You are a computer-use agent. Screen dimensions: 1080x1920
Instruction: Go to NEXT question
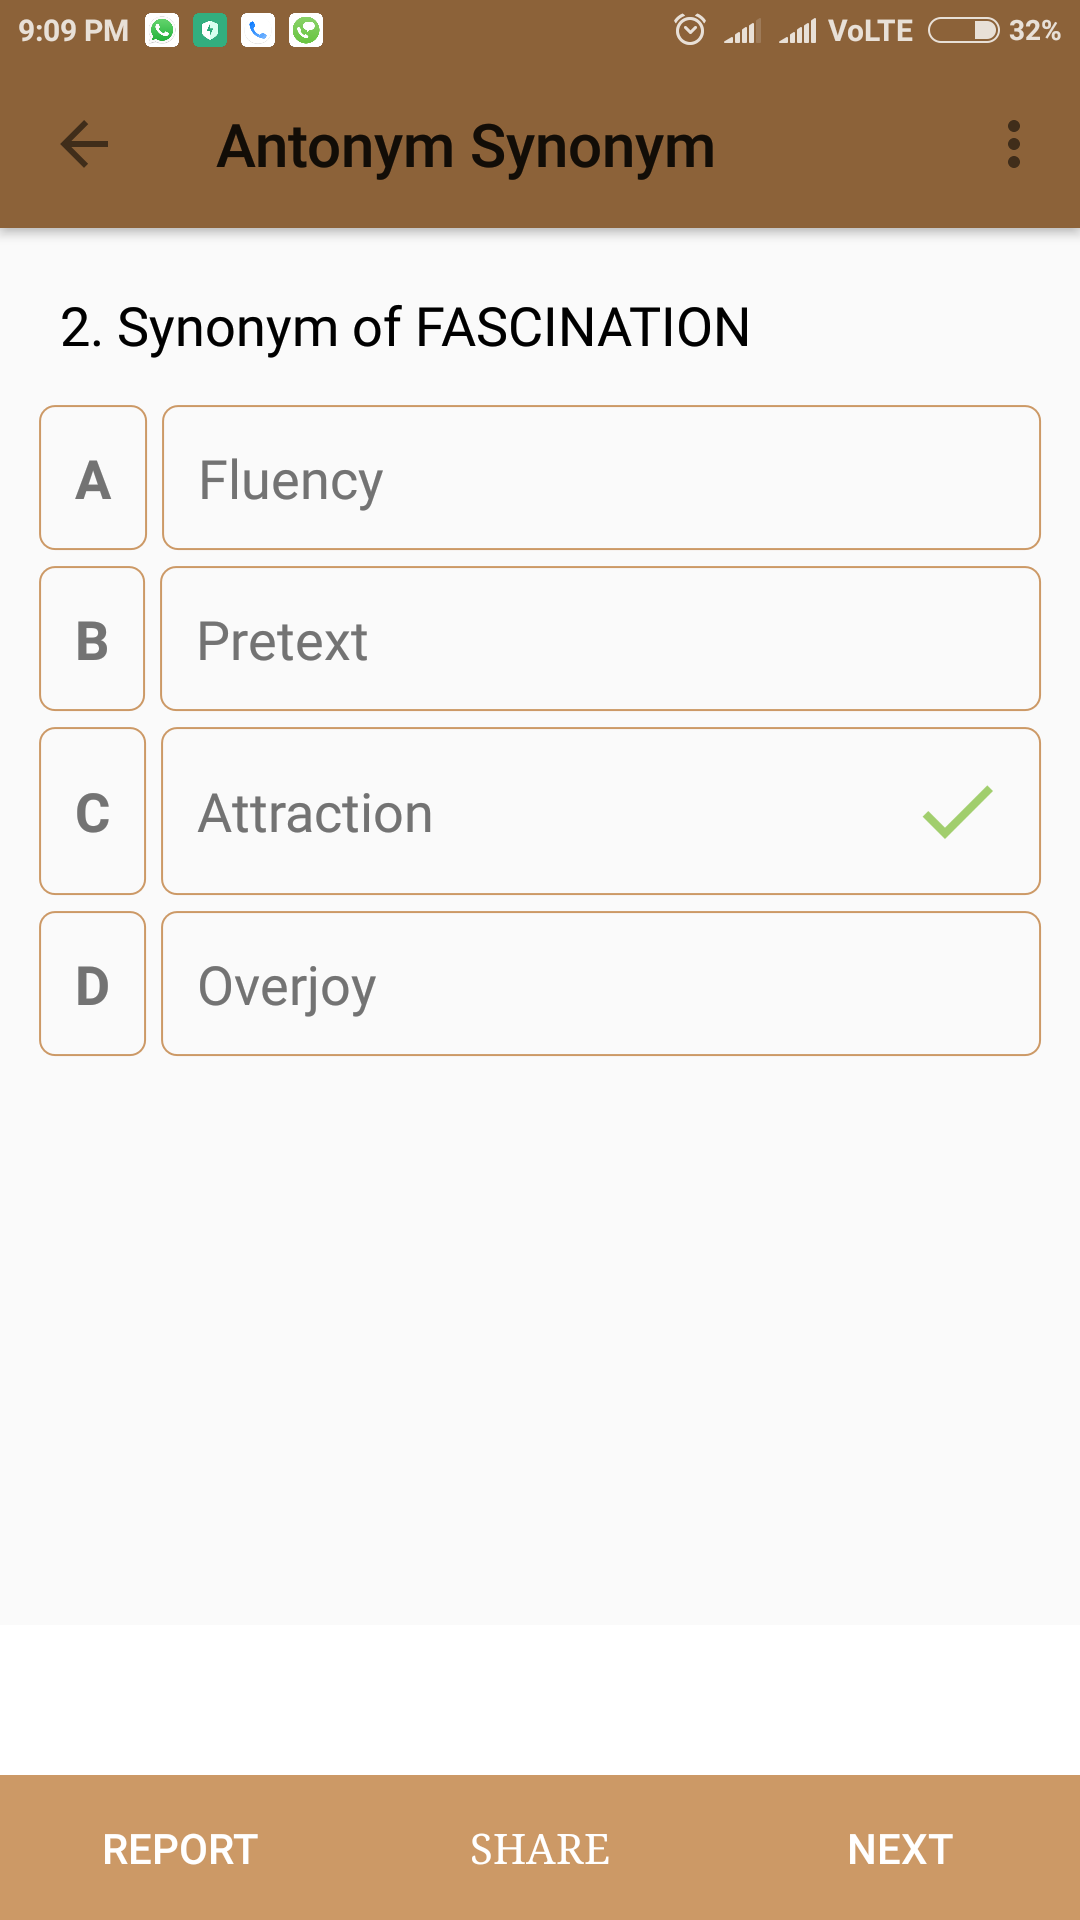900,1849
